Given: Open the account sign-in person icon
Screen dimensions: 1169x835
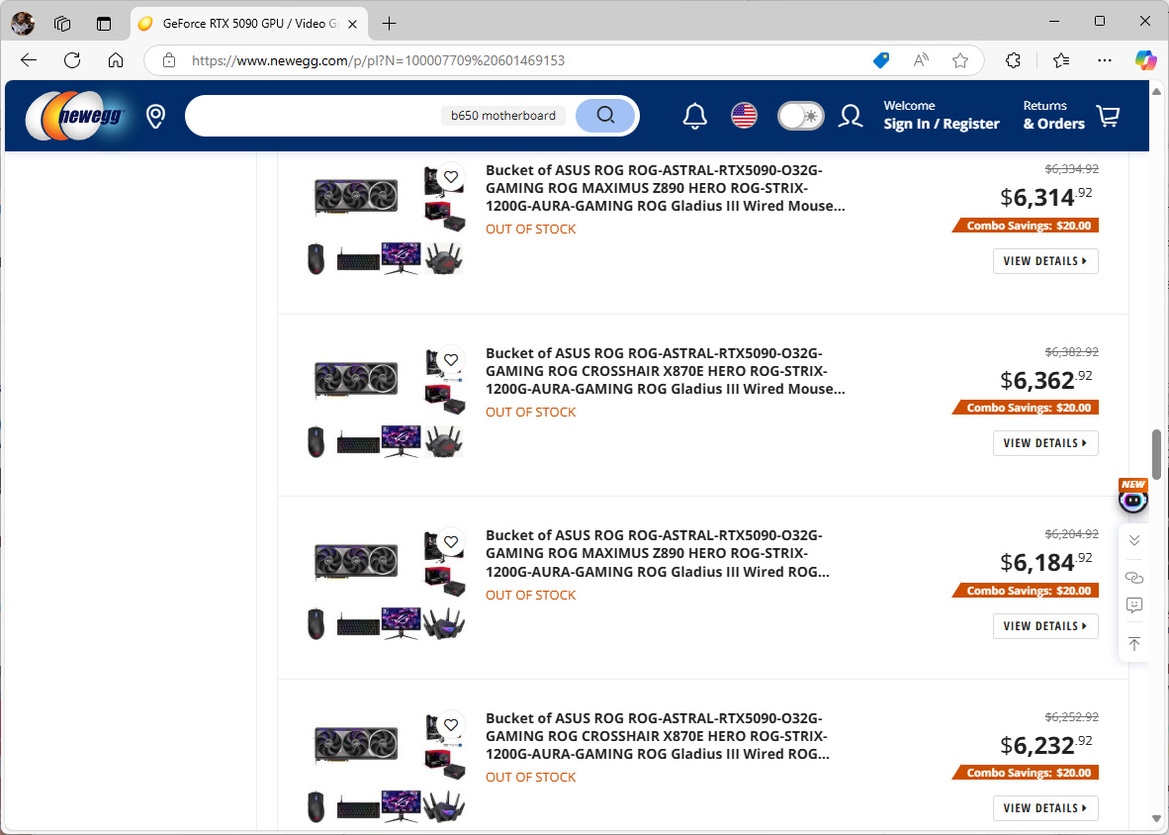Looking at the screenshot, I should point(850,115).
